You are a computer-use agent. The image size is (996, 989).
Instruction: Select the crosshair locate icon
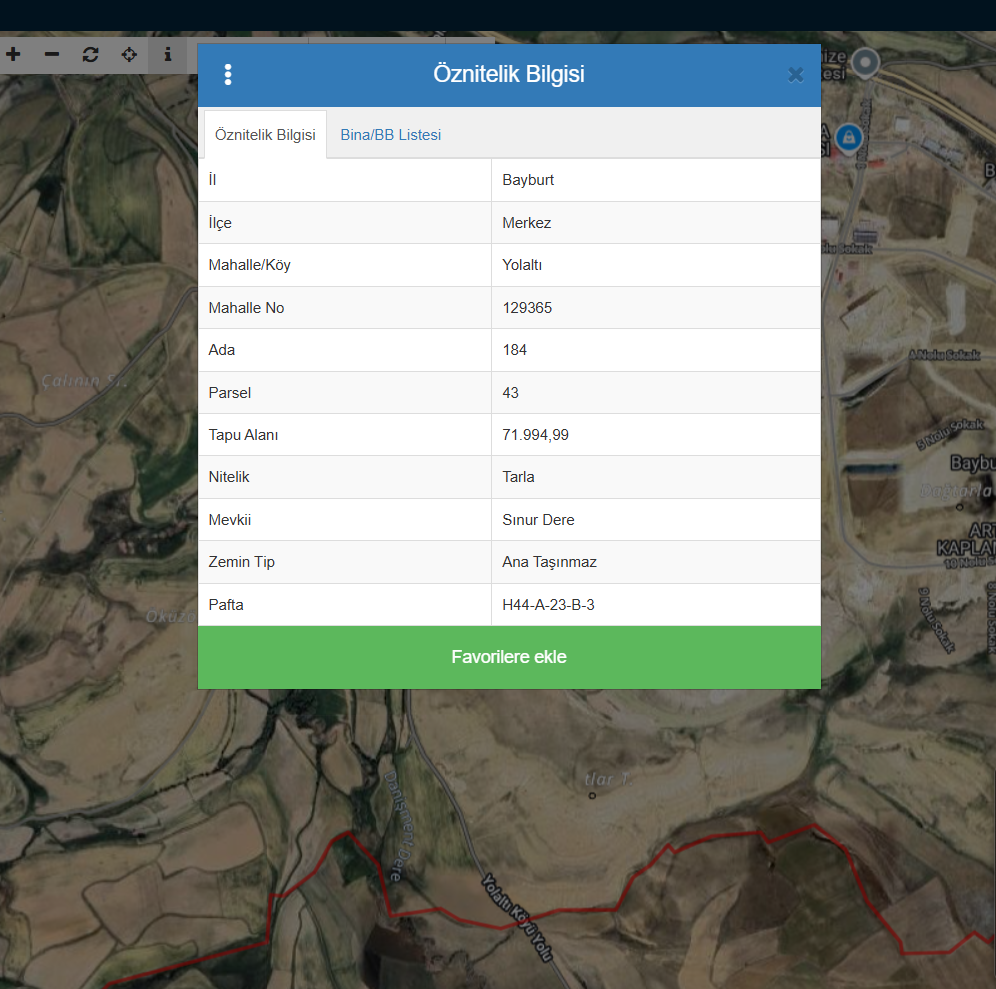pos(129,54)
